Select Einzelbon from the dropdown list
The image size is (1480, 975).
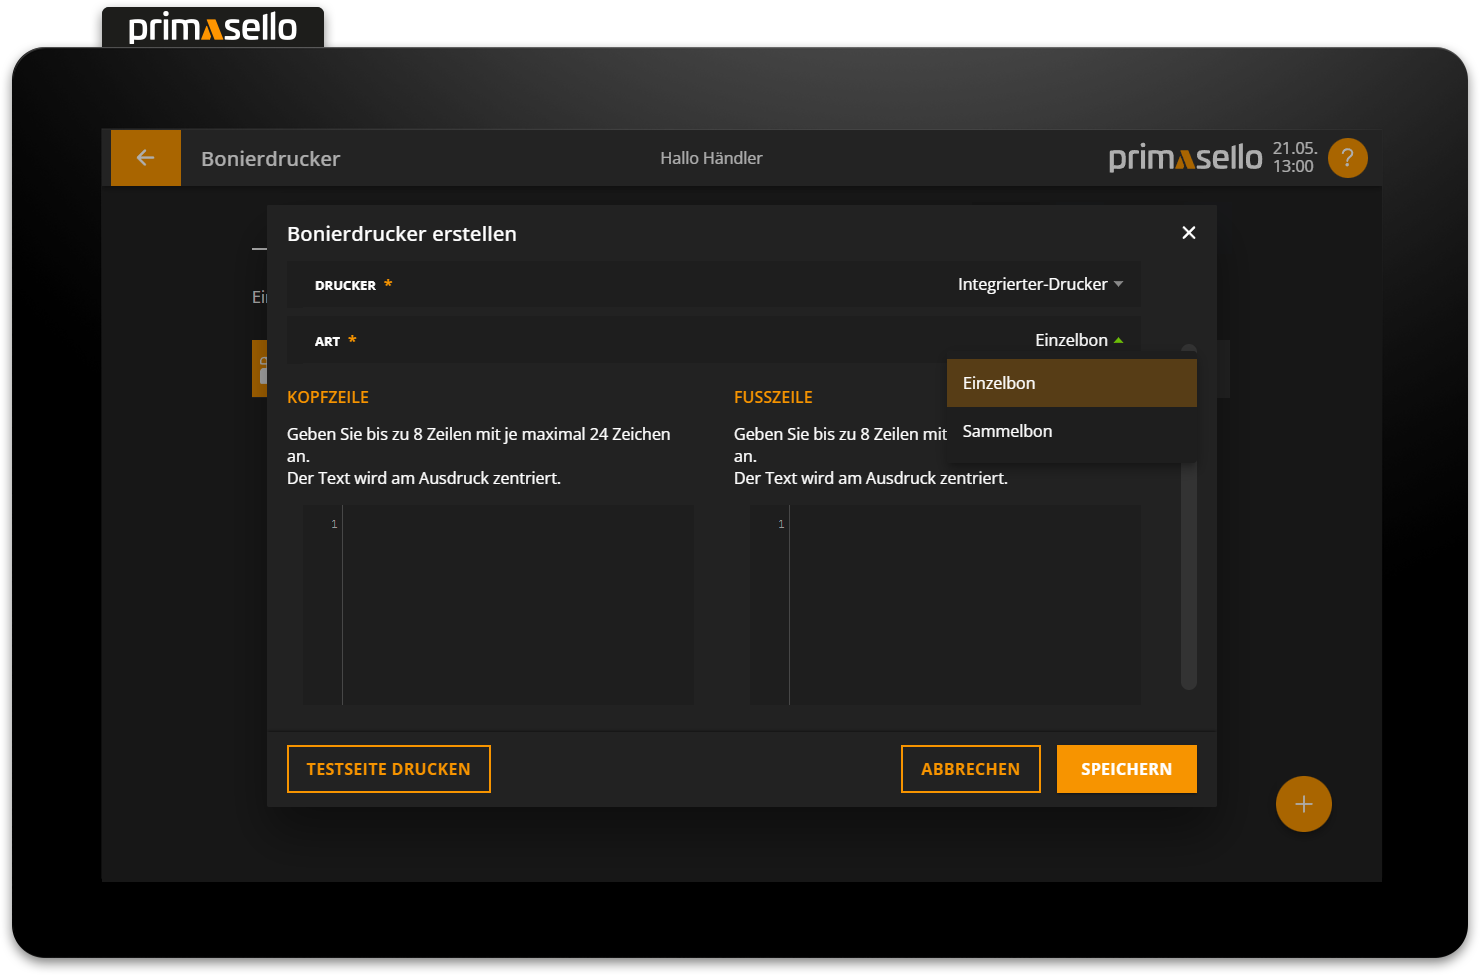point(1070,383)
